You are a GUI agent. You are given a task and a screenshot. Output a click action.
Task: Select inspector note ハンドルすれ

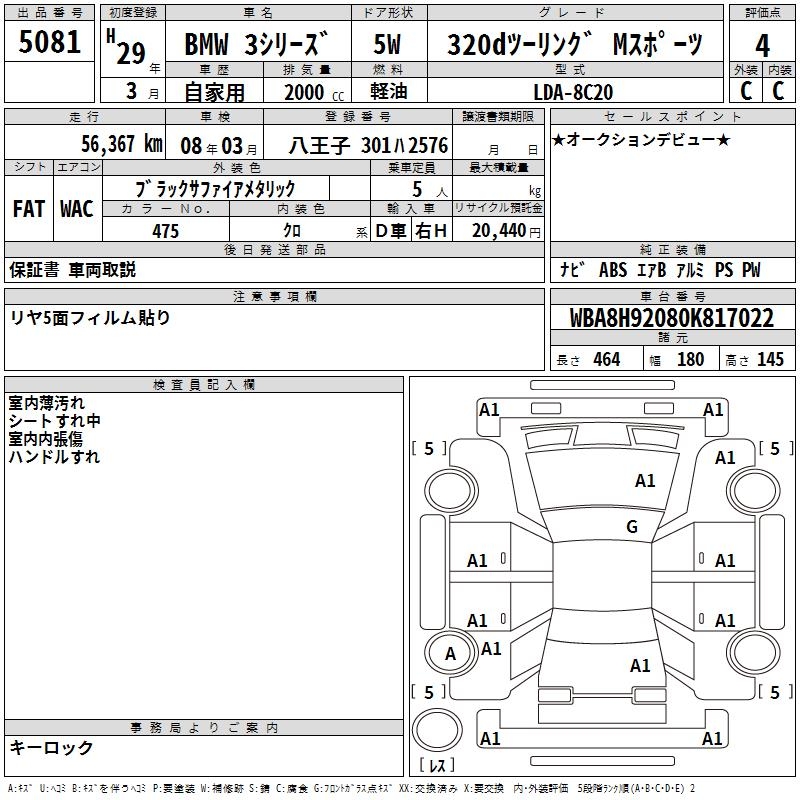(54, 457)
